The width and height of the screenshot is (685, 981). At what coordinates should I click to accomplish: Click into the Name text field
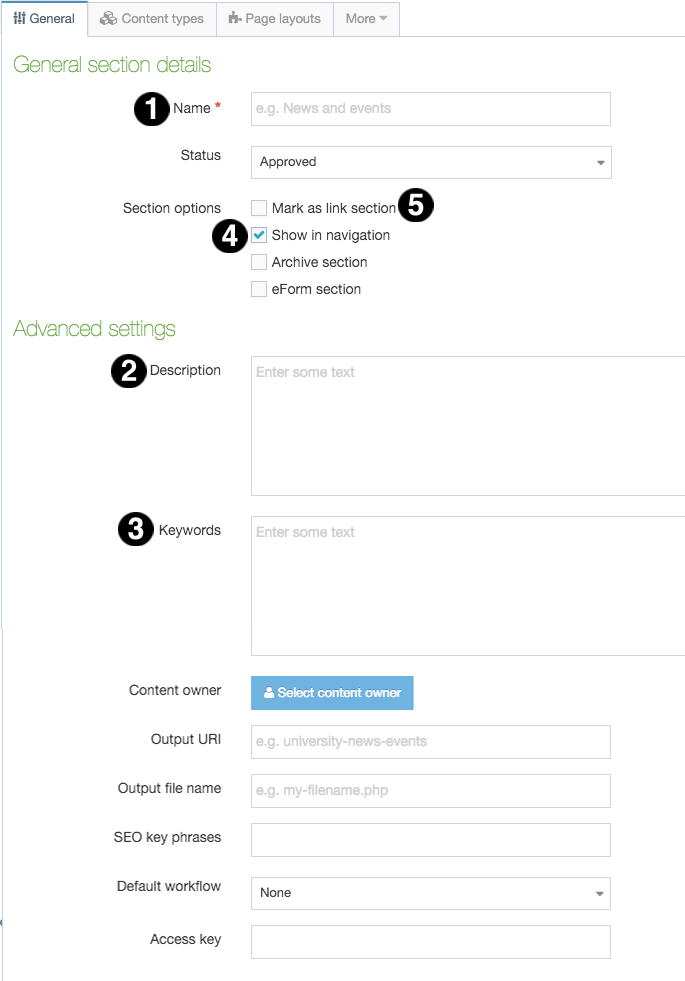point(430,109)
